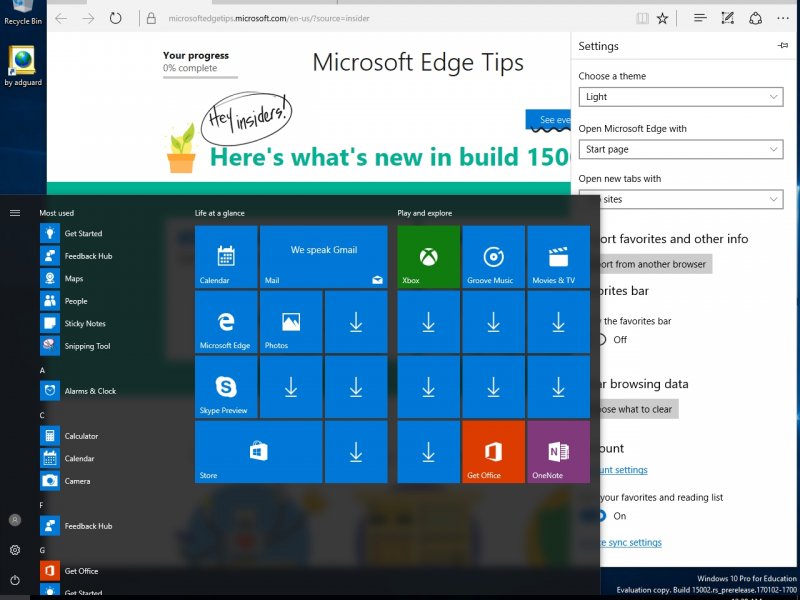Image resolution: width=800 pixels, height=600 pixels.
Task: Toggle the favorites bar switch
Action: point(602,339)
